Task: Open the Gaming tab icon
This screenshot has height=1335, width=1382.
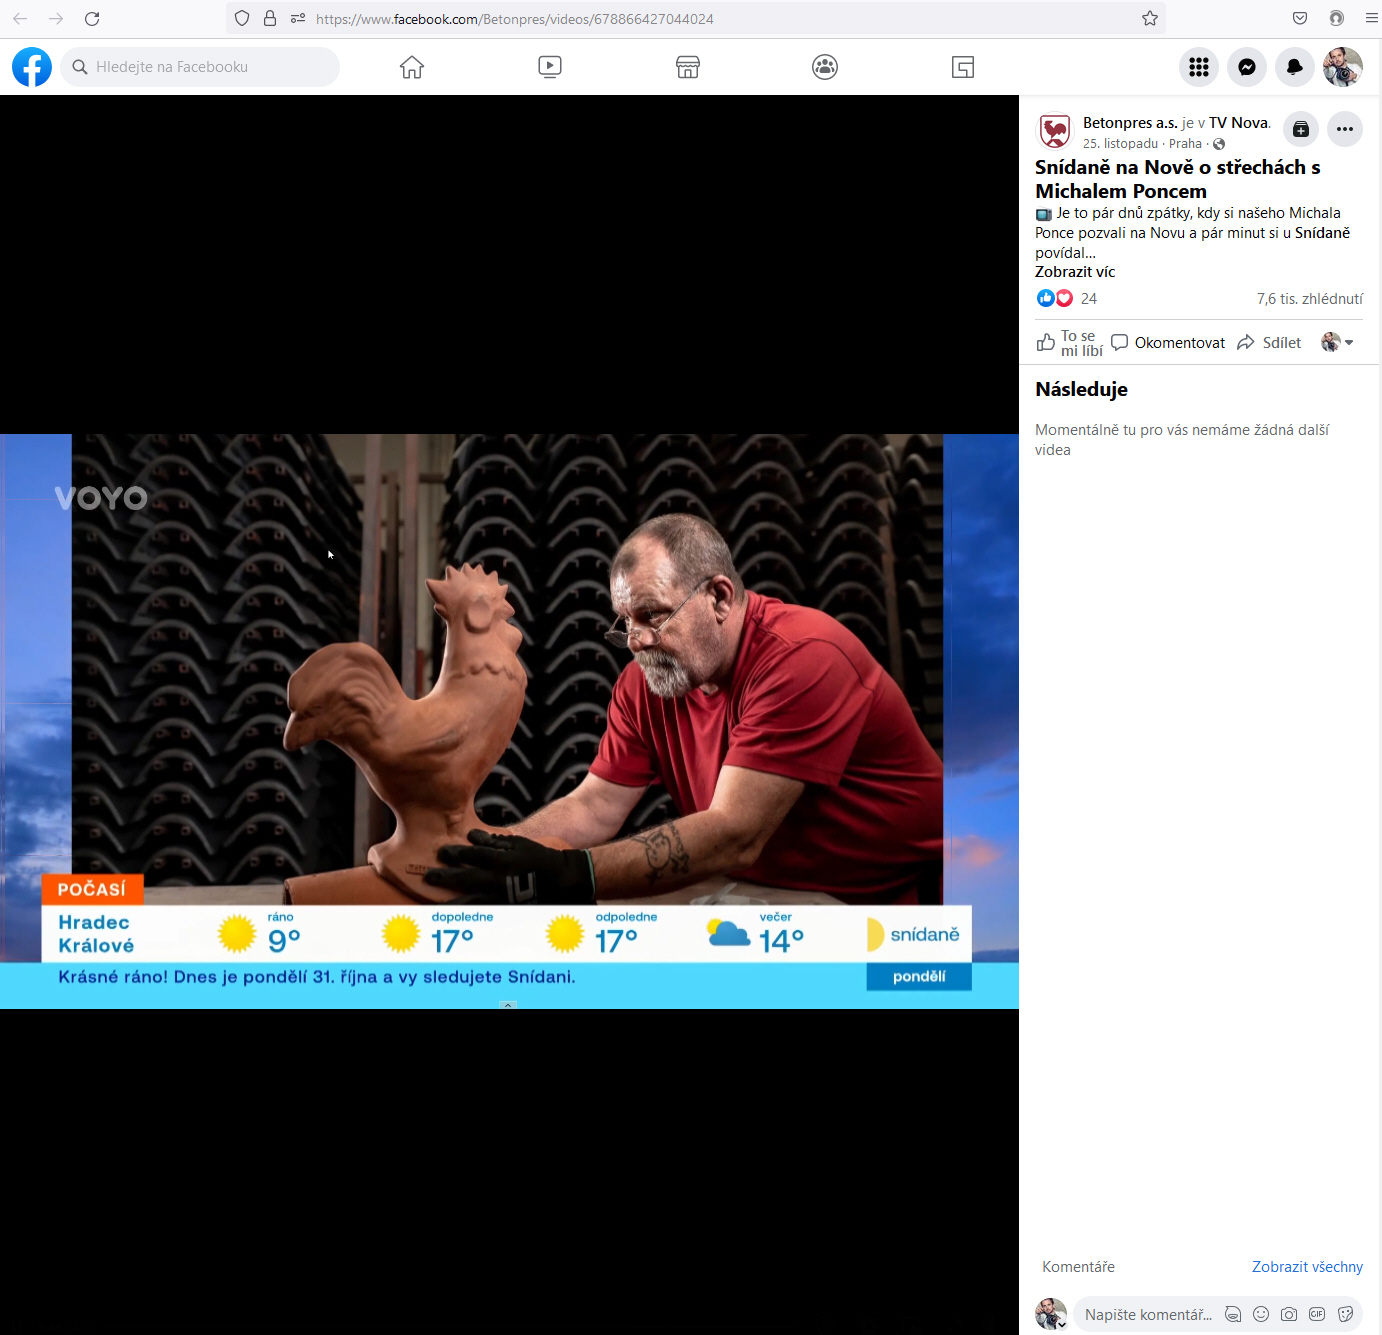Action: [963, 67]
